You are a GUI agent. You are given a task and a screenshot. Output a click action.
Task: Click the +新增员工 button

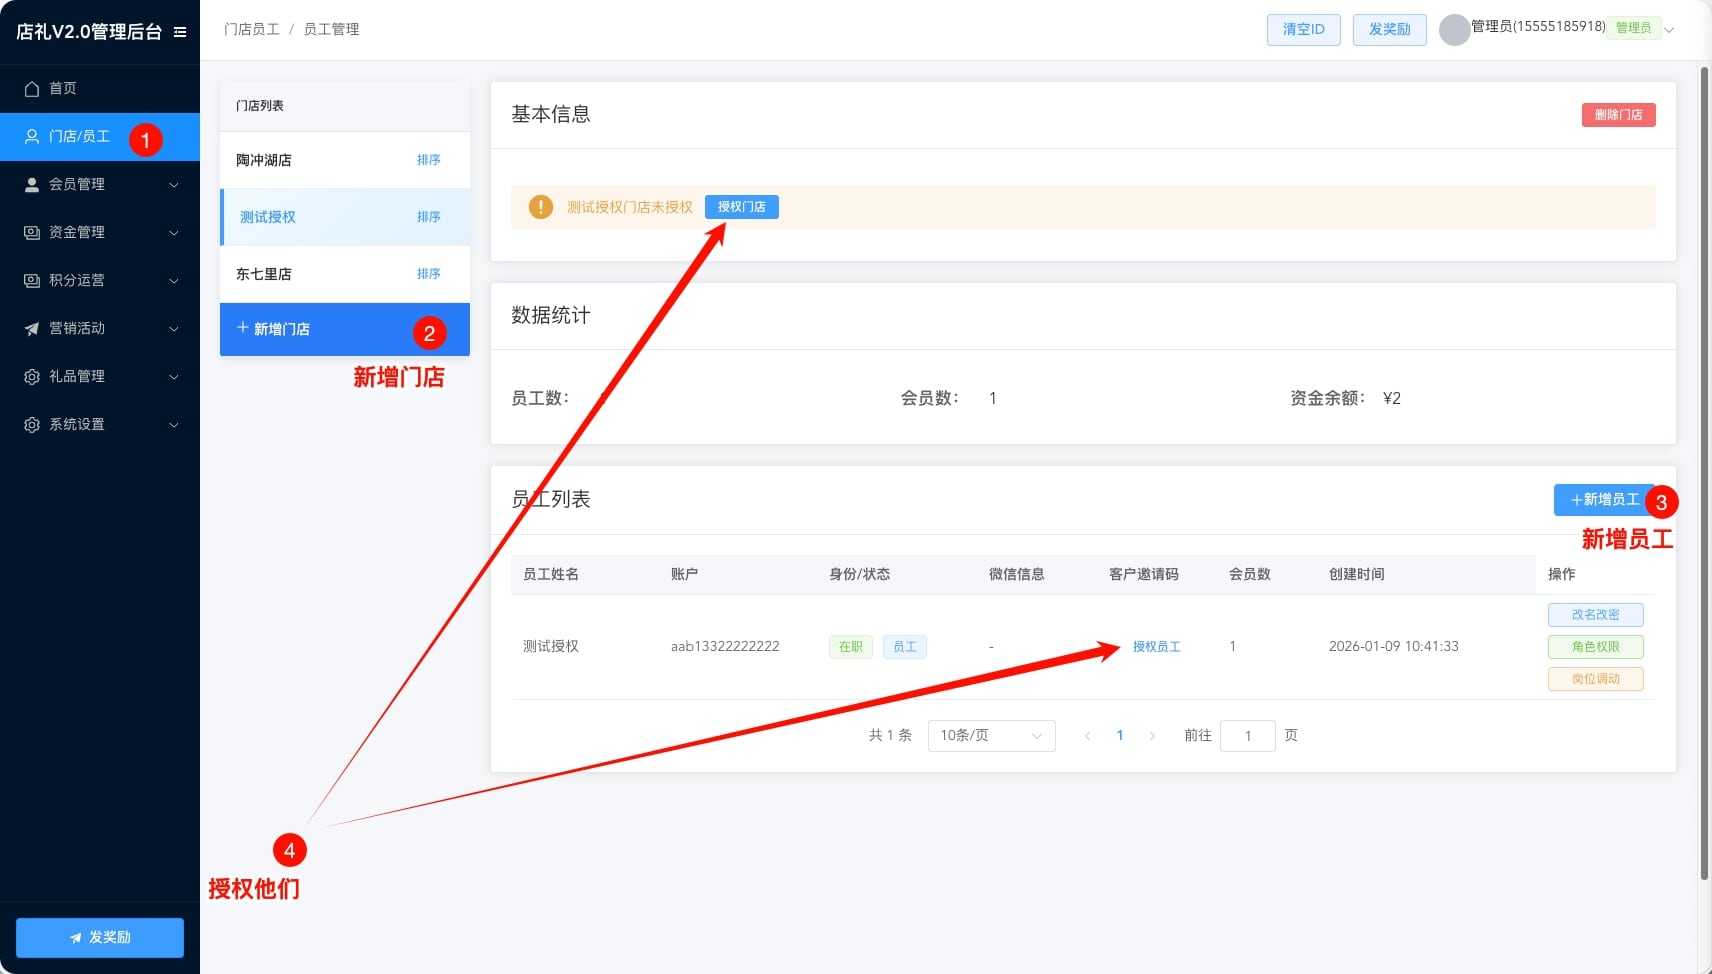pyautogui.click(x=1603, y=500)
